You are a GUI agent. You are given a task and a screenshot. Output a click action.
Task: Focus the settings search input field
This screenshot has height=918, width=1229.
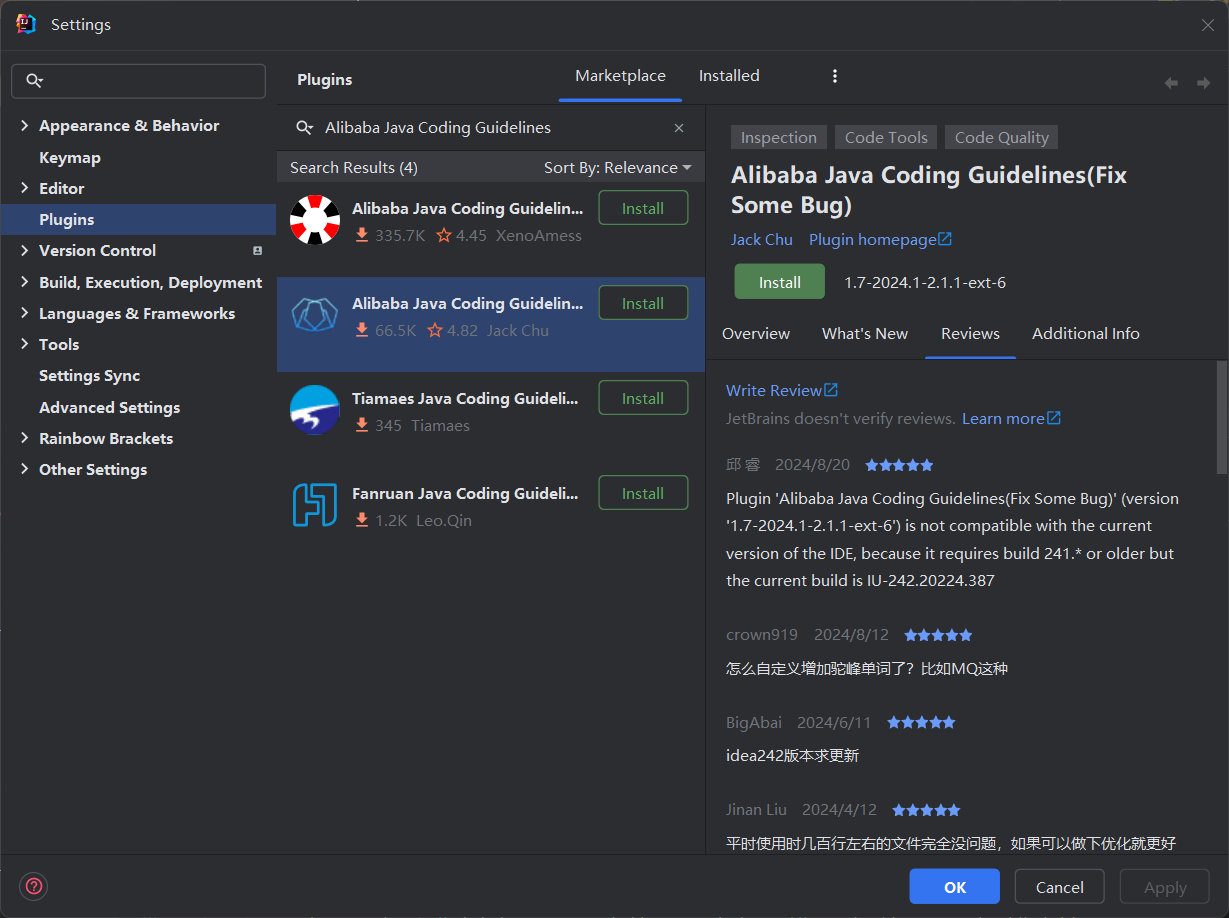tap(138, 81)
